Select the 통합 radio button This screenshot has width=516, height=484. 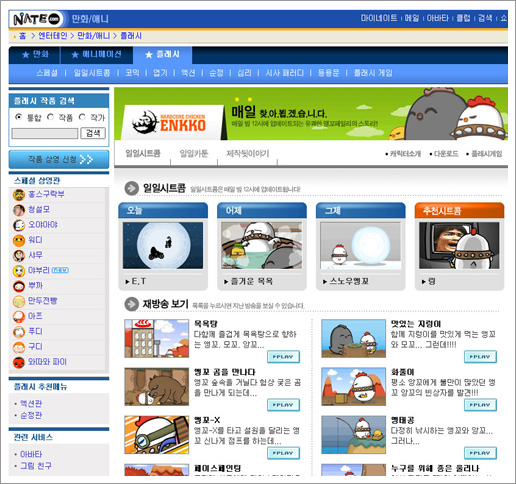(19, 117)
